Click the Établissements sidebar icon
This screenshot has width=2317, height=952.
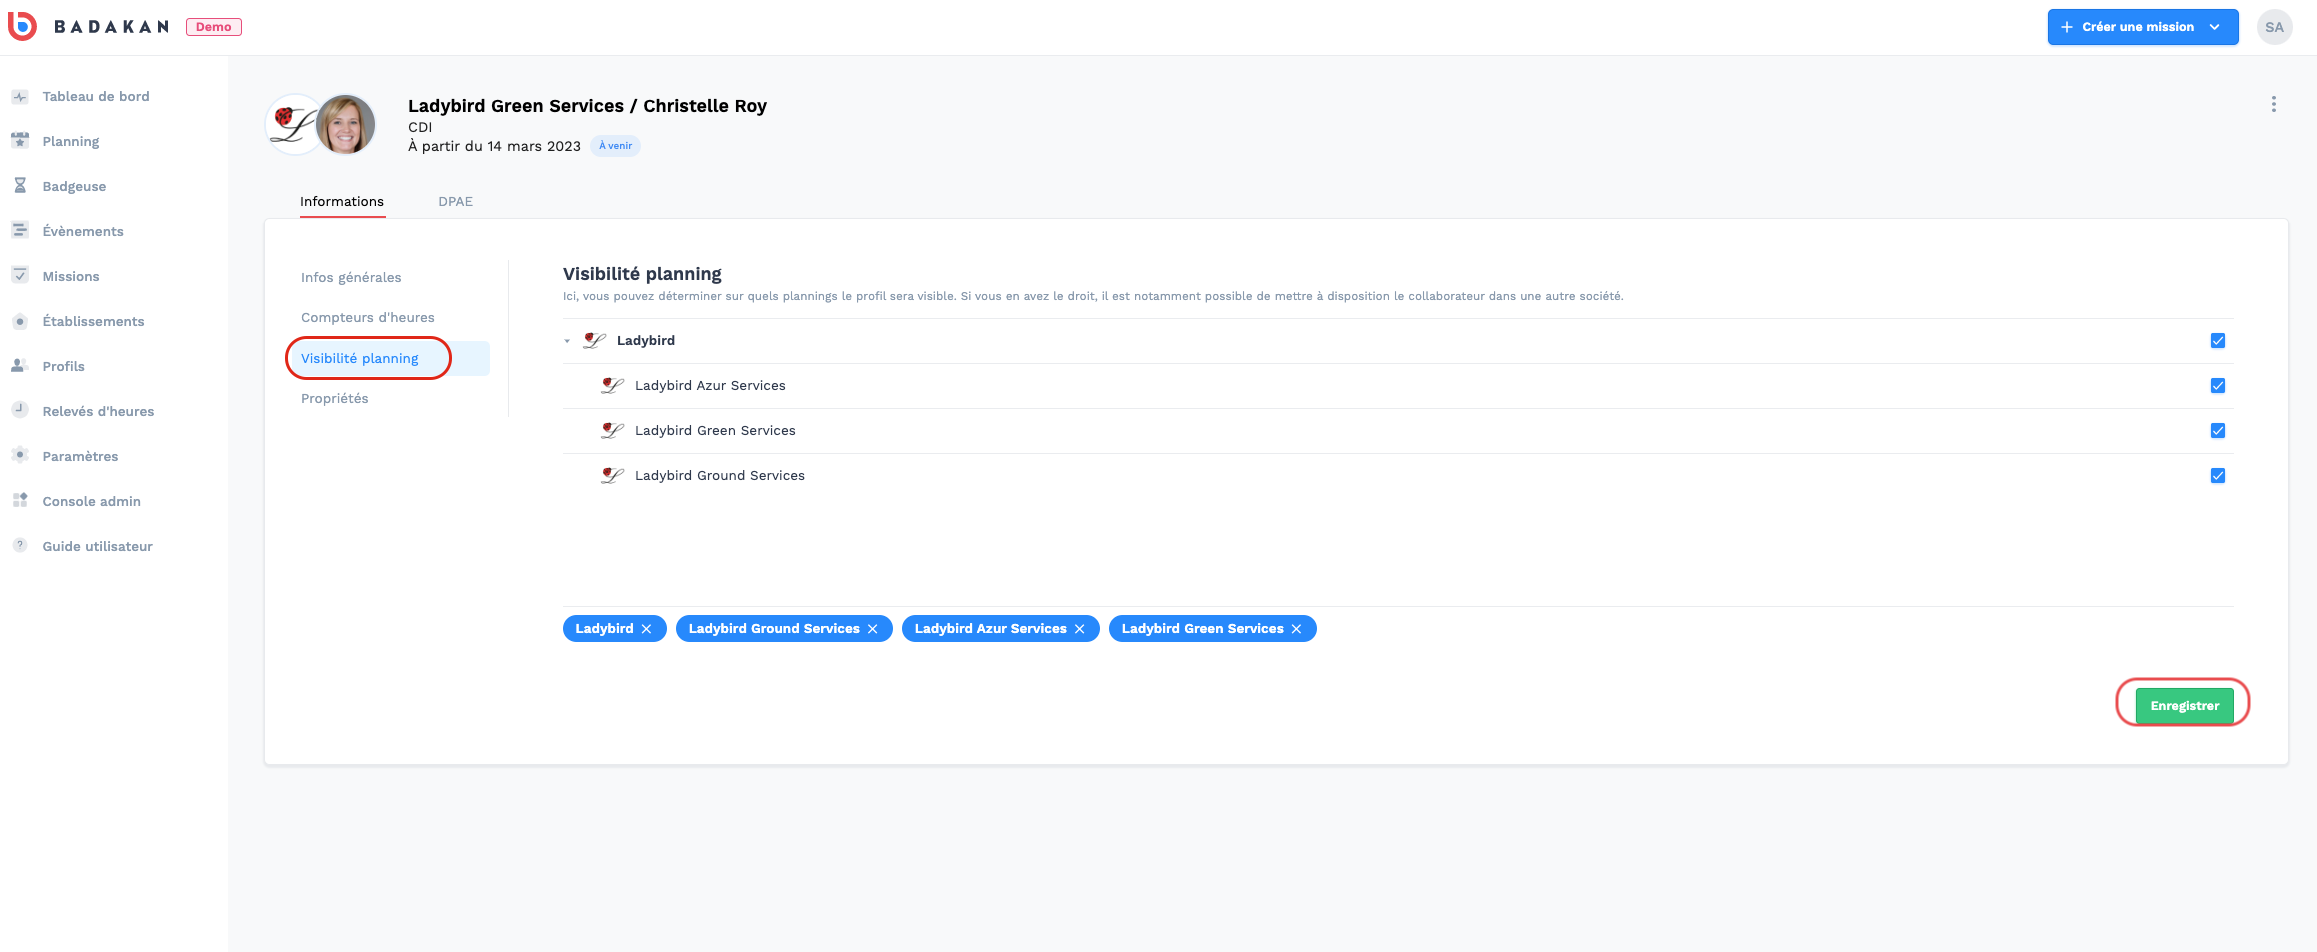(x=20, y=321)
